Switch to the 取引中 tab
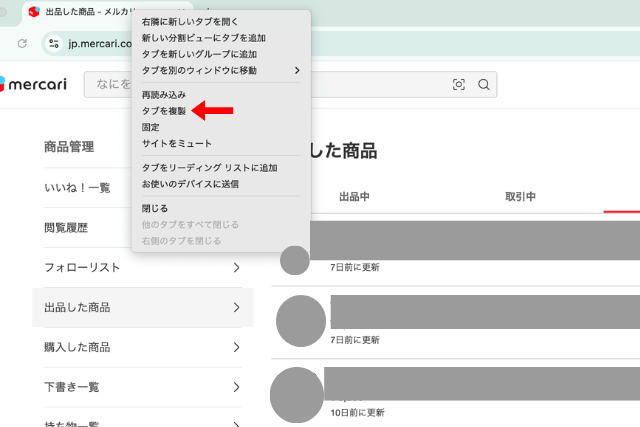 520,197
